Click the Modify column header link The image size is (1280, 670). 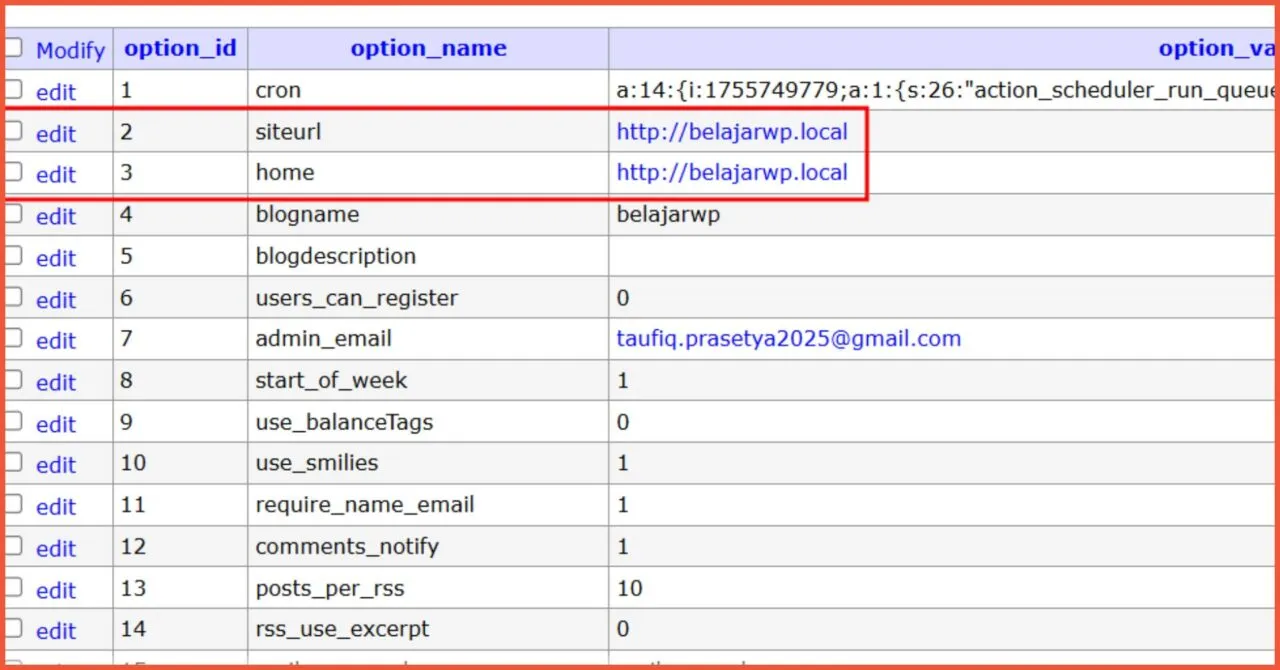(x=70, y=49)
